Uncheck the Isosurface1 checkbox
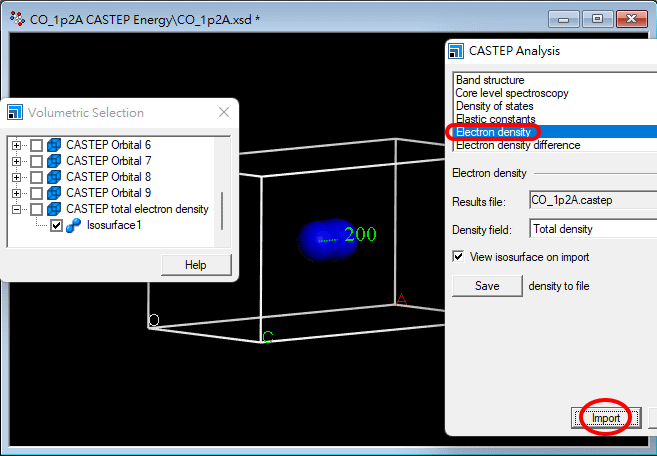The image size is (657, 456). point(56,226)
